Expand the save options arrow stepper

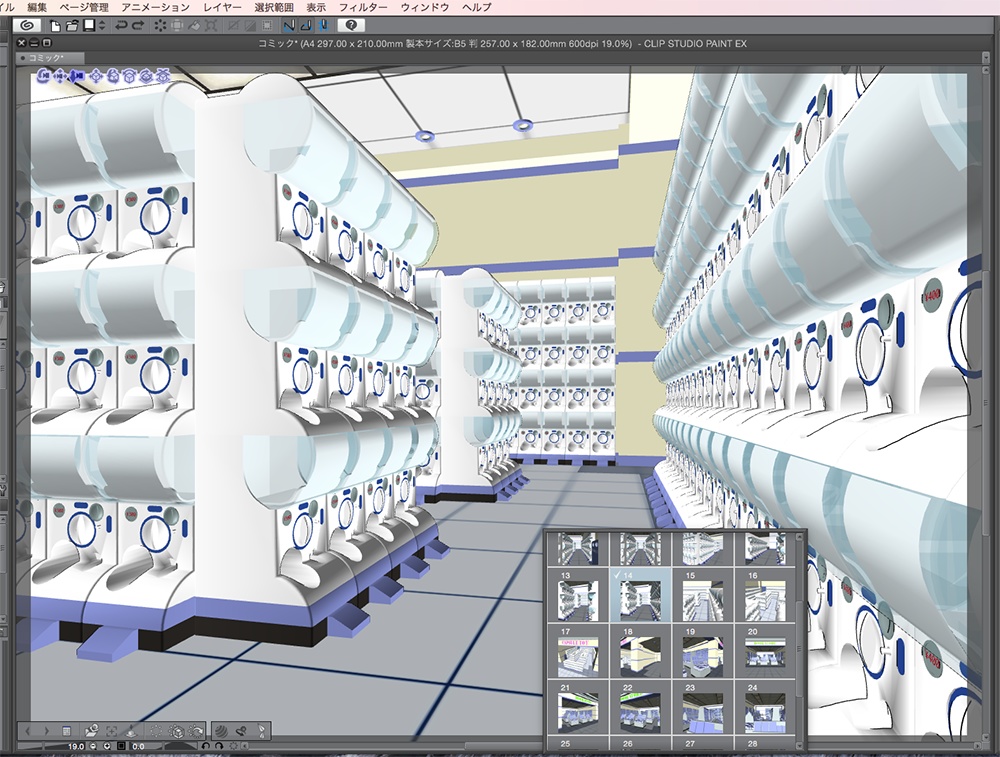(103, 25)
